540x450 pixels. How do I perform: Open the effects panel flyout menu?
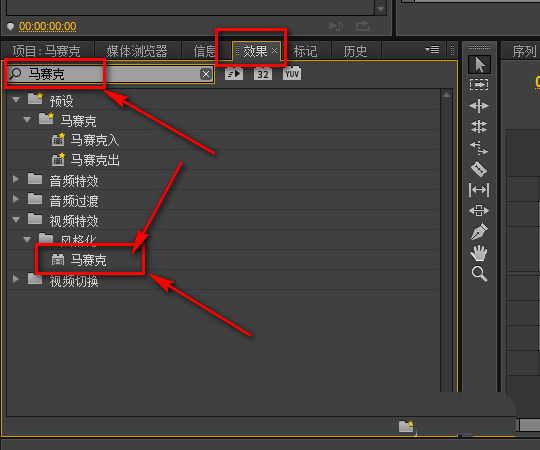click(x=432, y=50)
